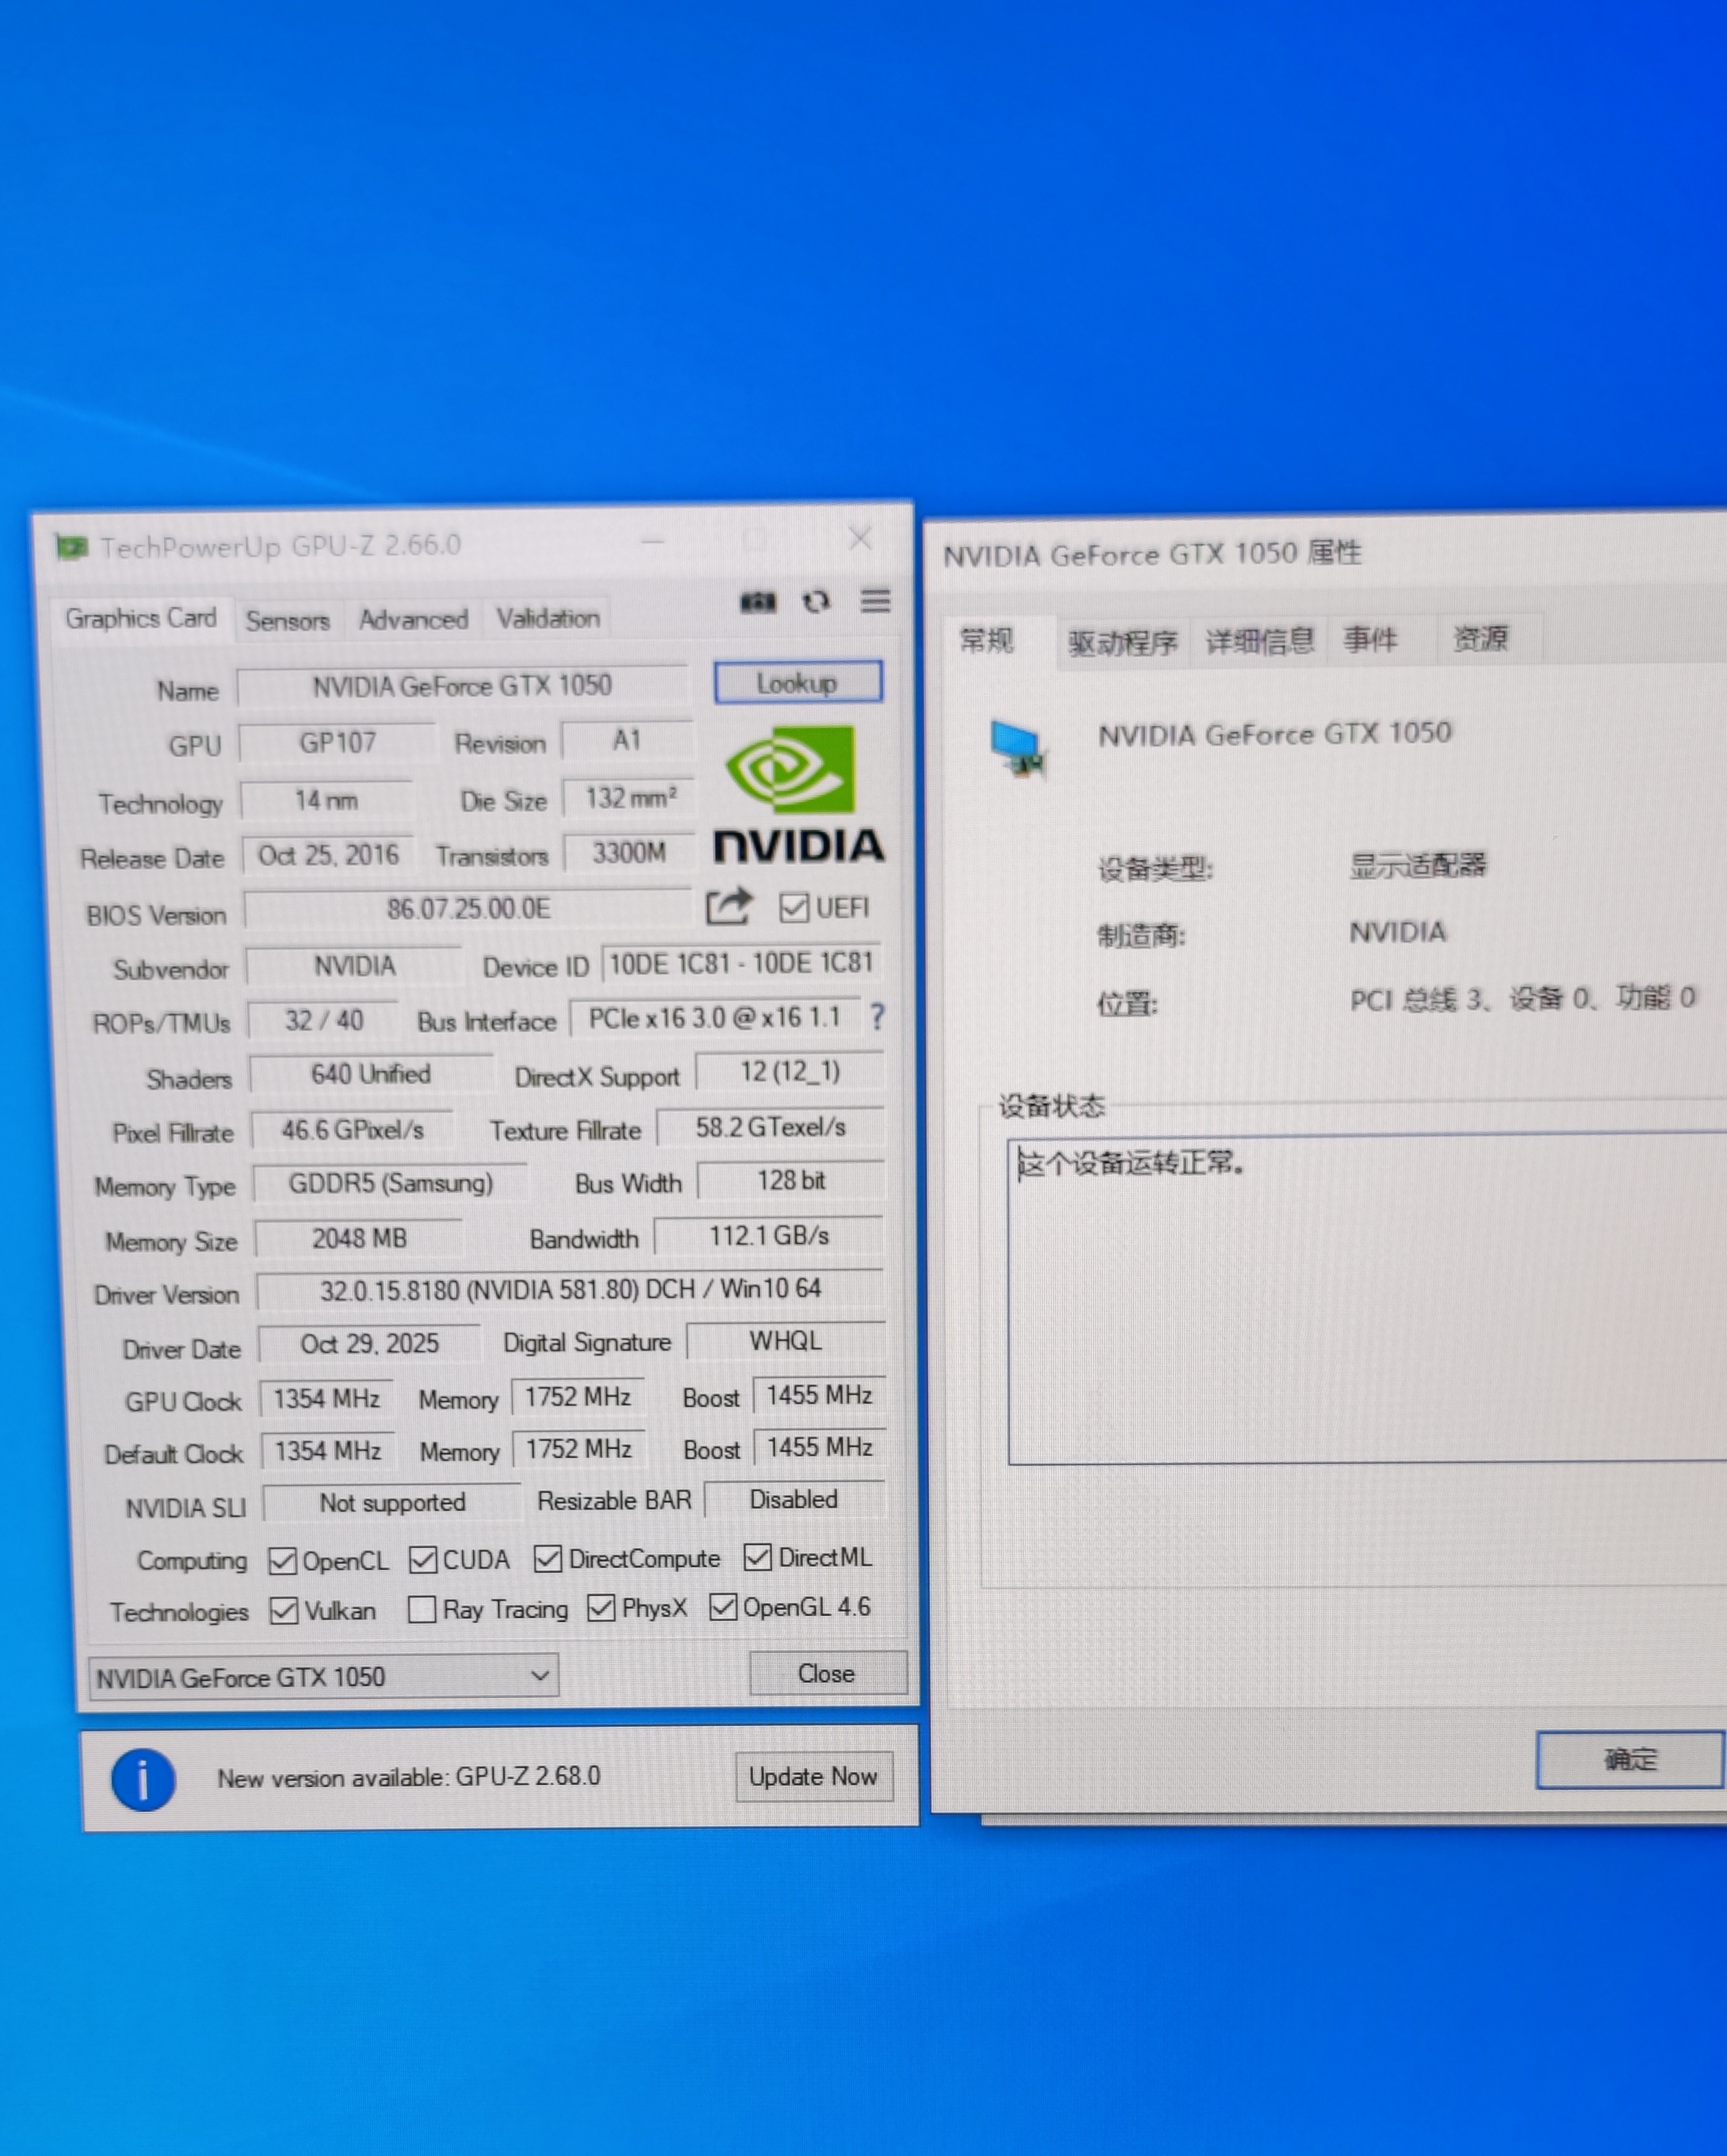The image size is (1727, 2156).
Task: Toggle the CUDA checkbox
Action: coord(423,1560)
